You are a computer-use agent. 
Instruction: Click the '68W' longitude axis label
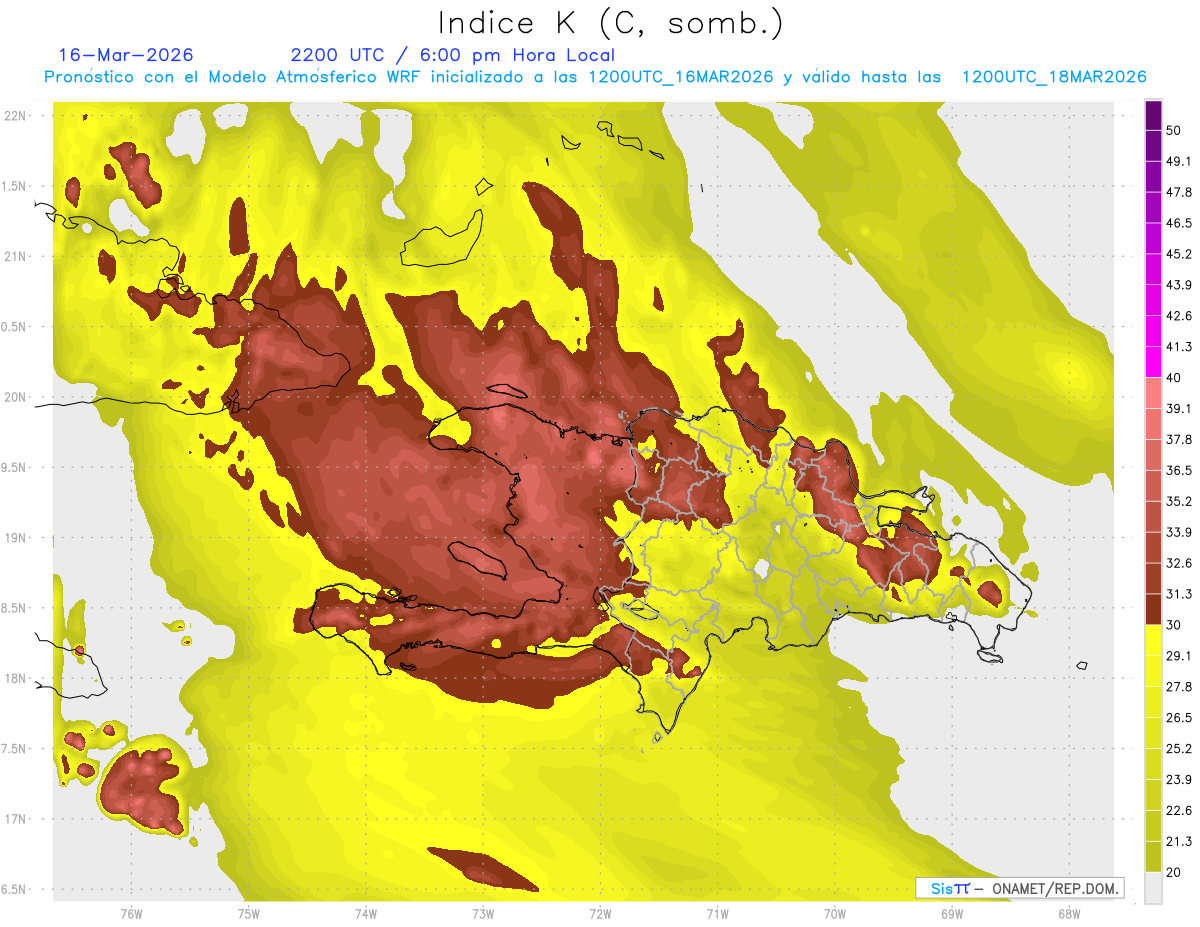tap(1068, 913)
